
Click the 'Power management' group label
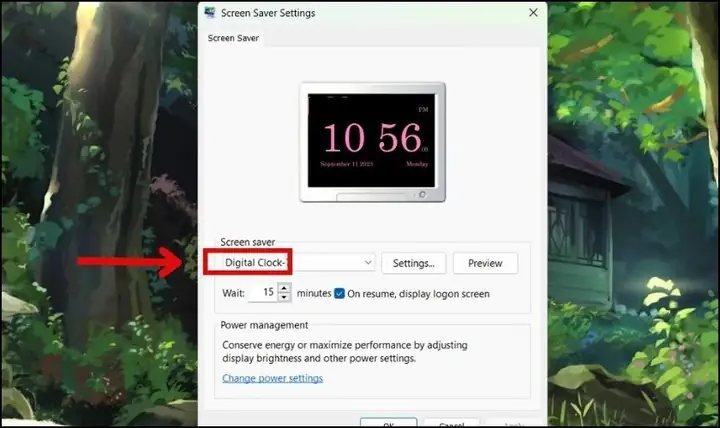tap(264, 325)
